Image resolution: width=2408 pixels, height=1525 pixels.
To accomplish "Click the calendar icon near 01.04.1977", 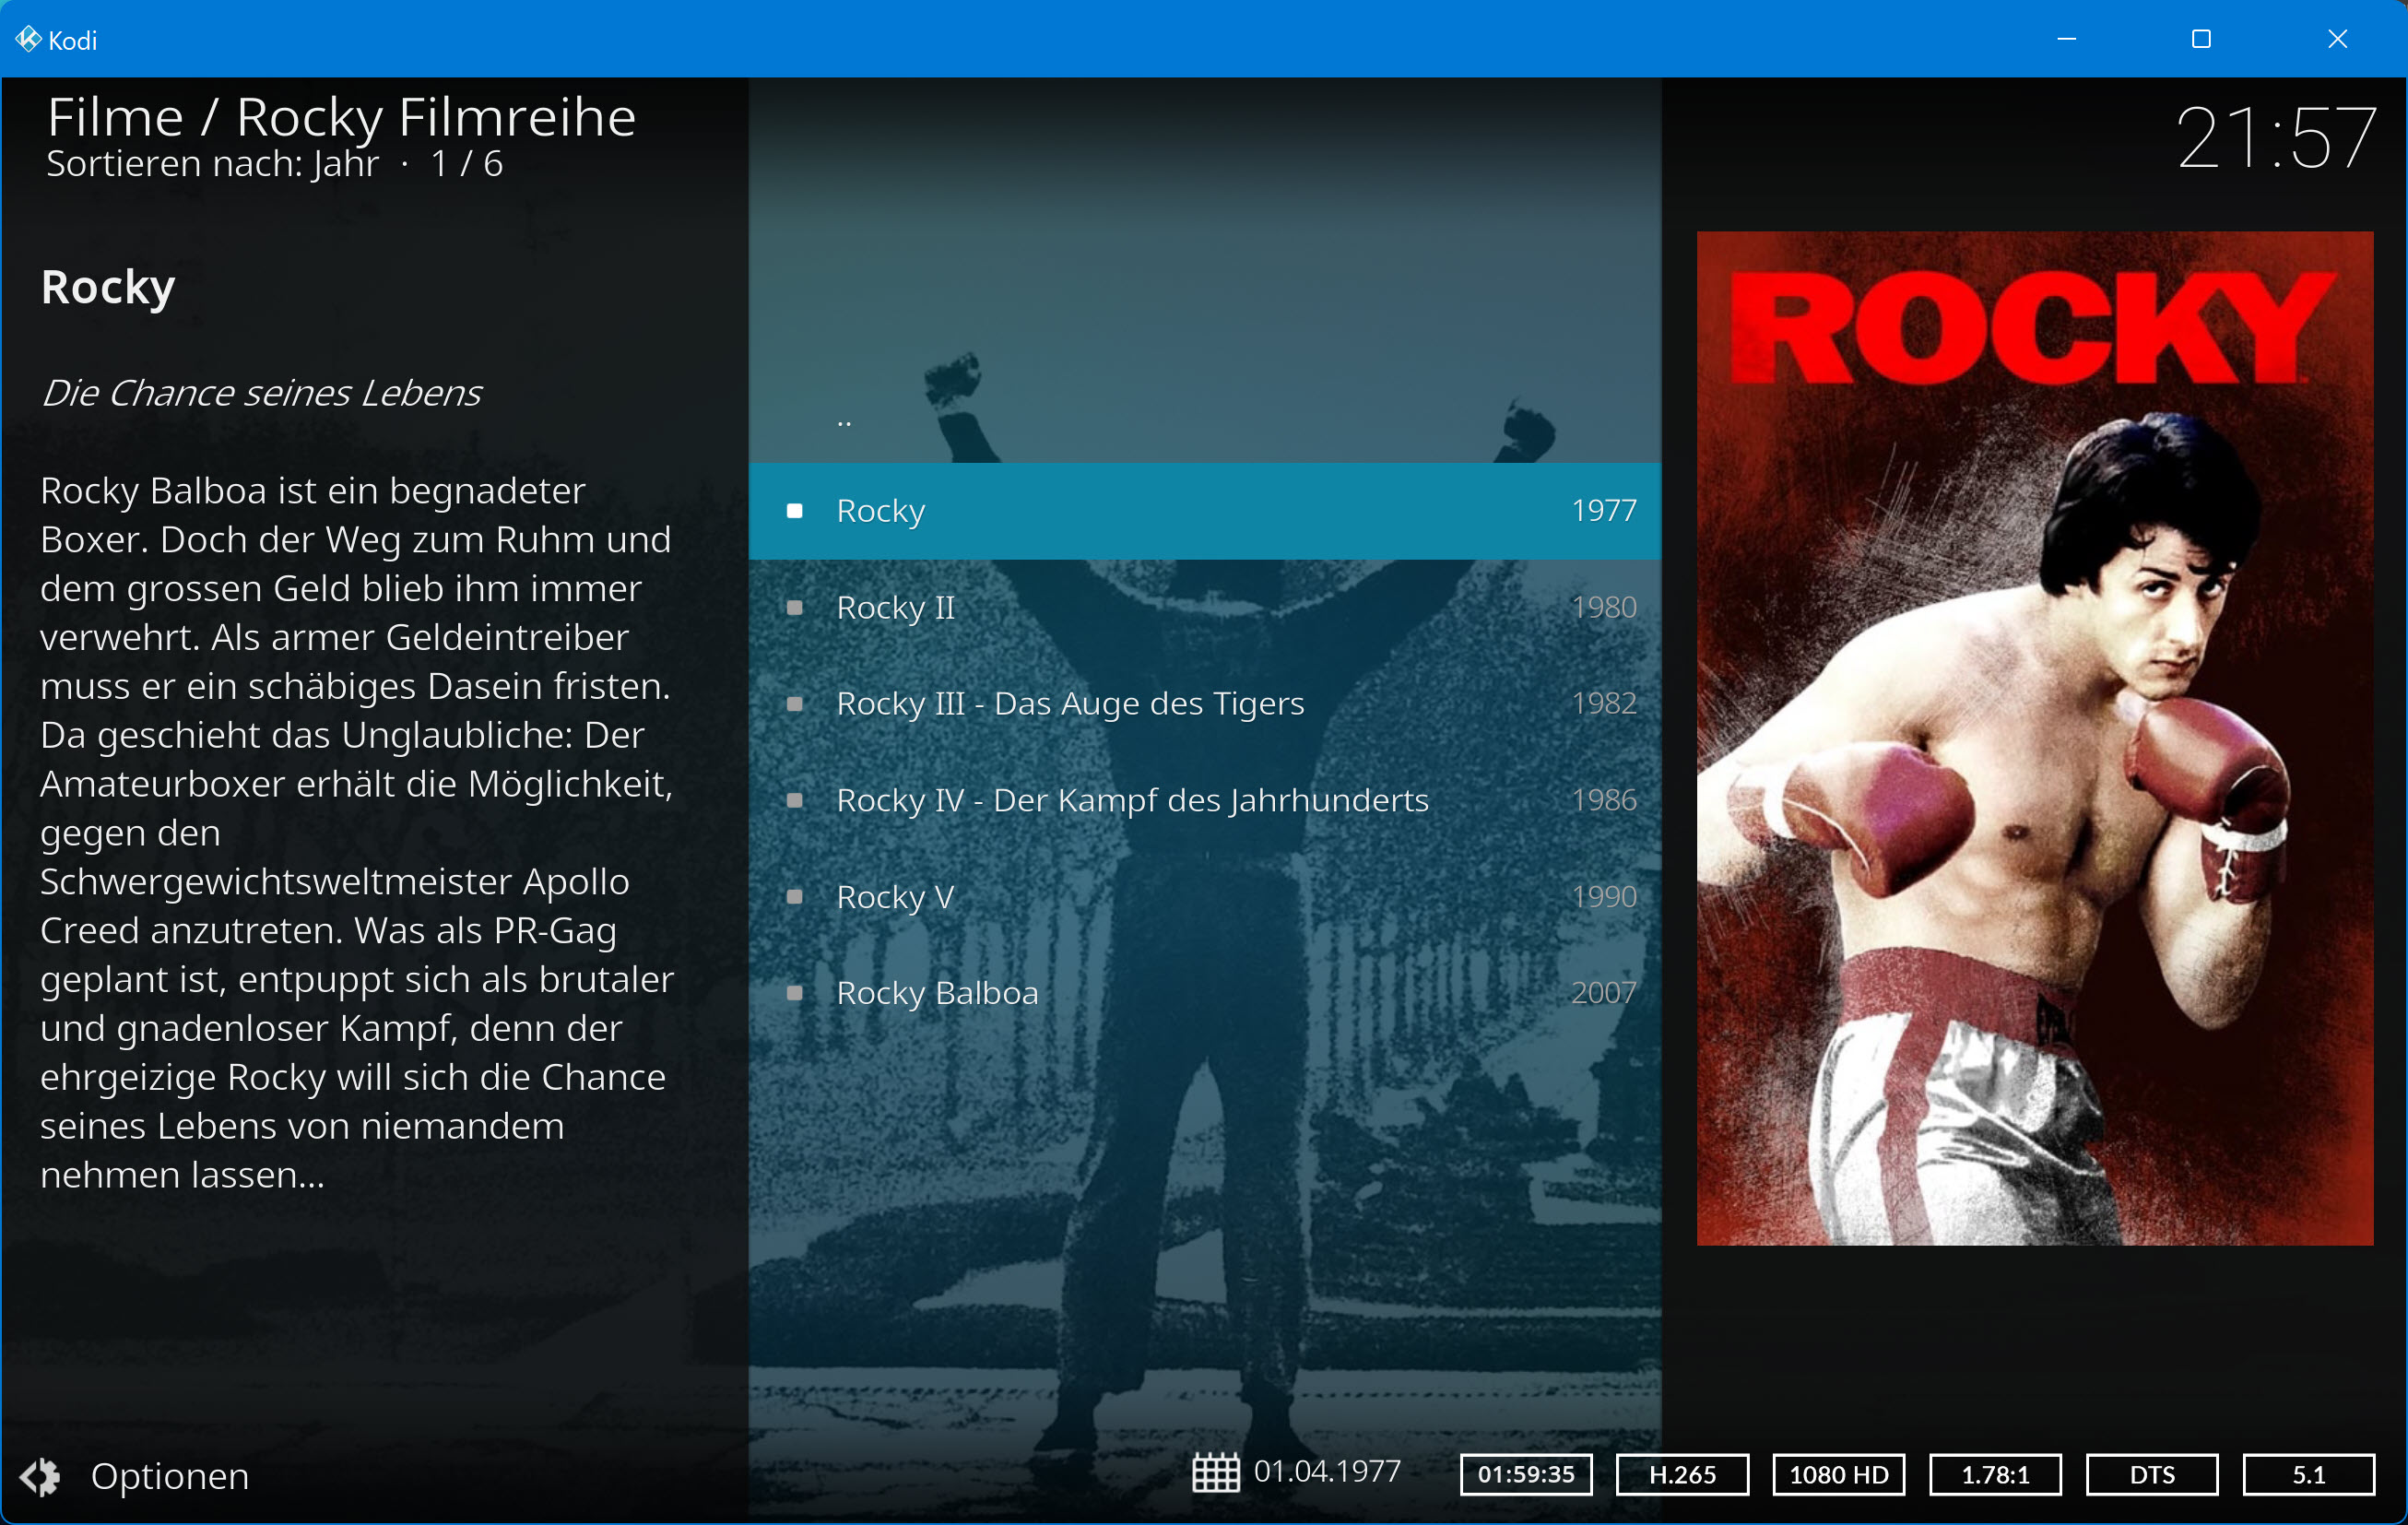I will click(1216, 1473).
